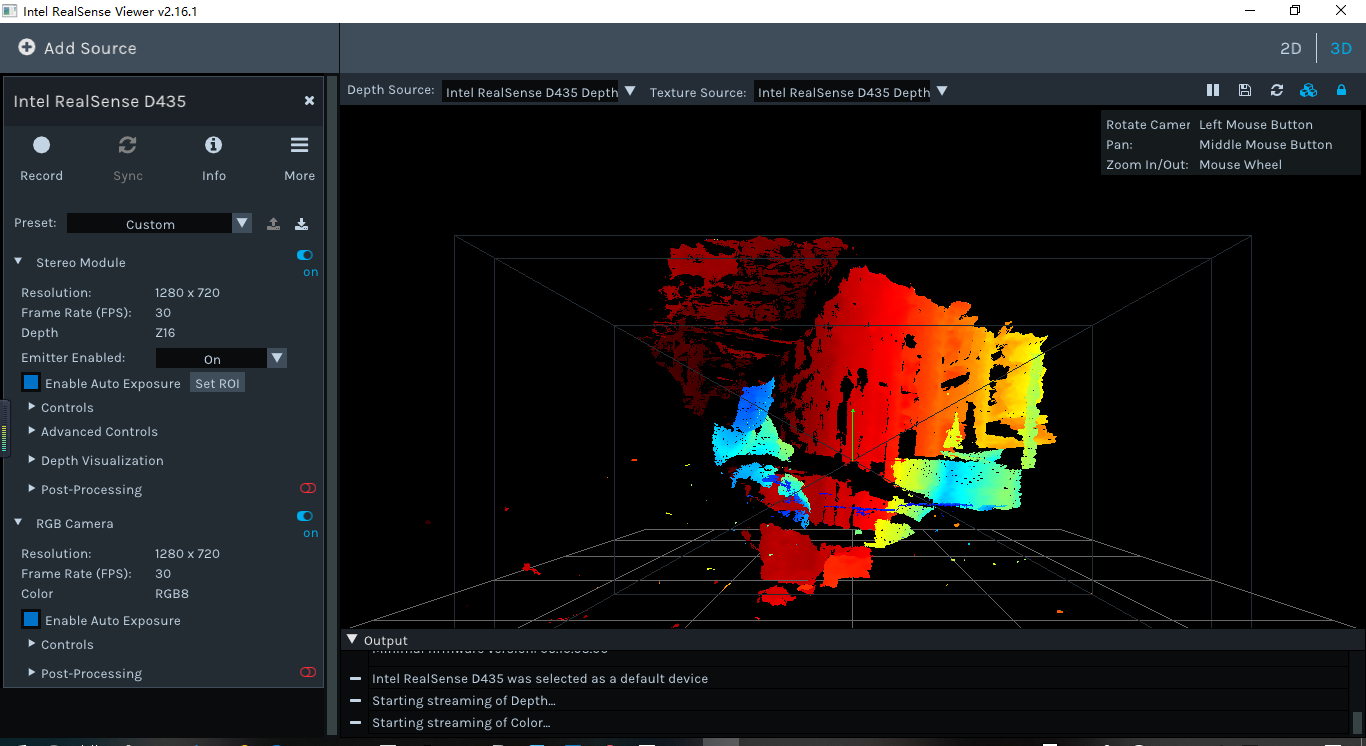This screenshot has height=746, width=1366.
Task: Open the device Info icon
Action: (x=213, y=145)
